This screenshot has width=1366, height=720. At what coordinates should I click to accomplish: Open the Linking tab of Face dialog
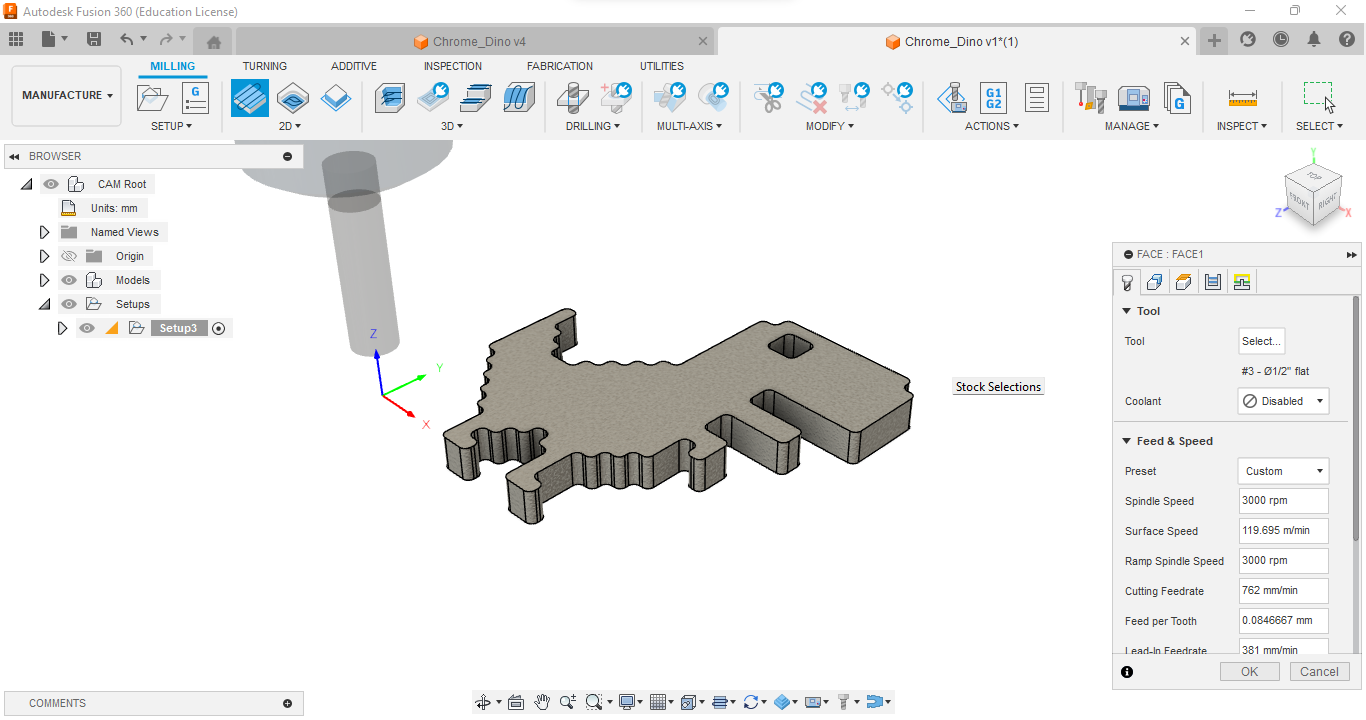click(x=1242, y=282)
